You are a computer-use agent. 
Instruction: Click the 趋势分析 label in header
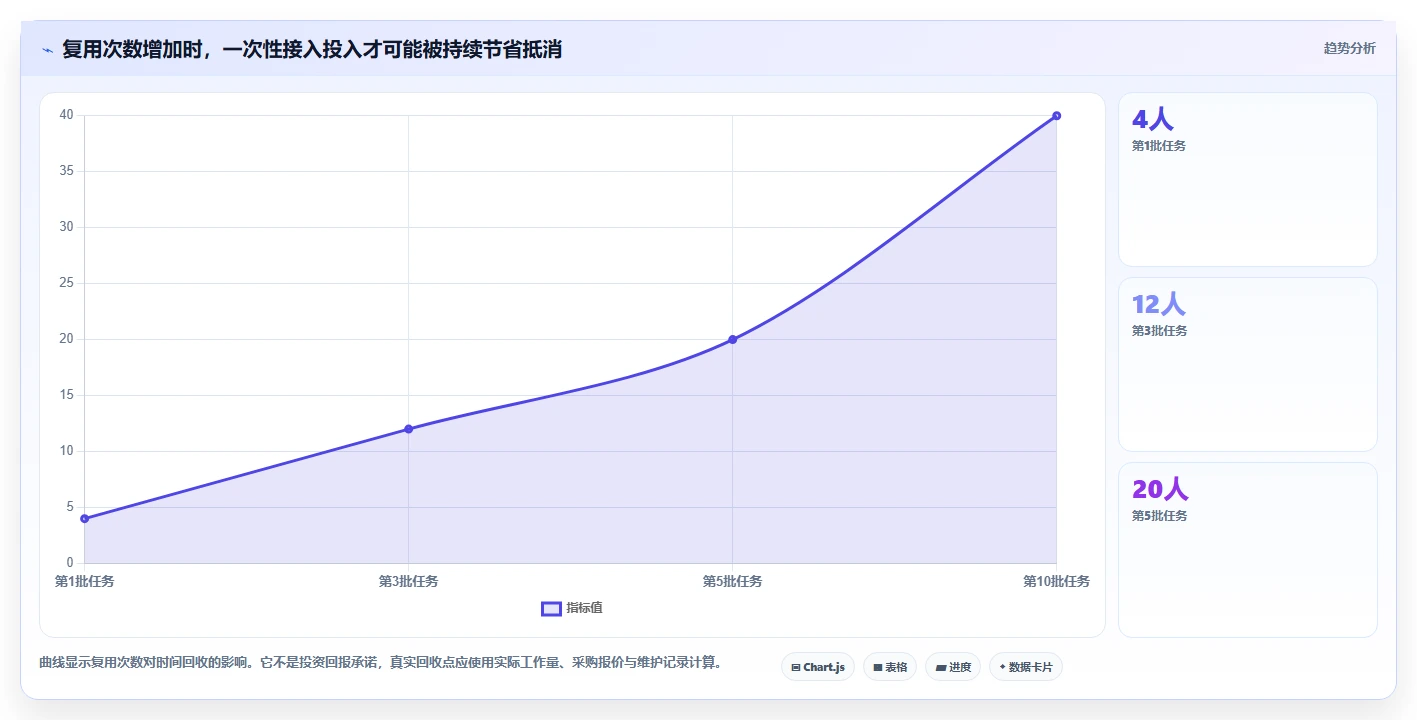click(1349, 48)
